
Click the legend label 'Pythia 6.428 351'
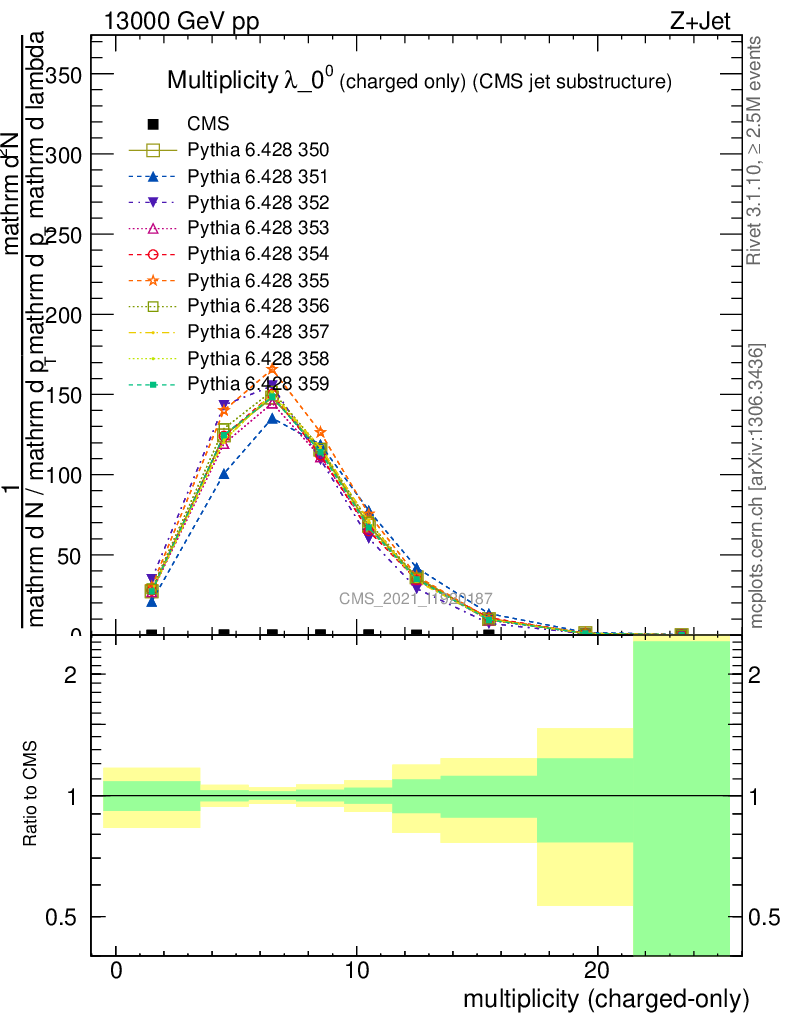click(258, 177)
